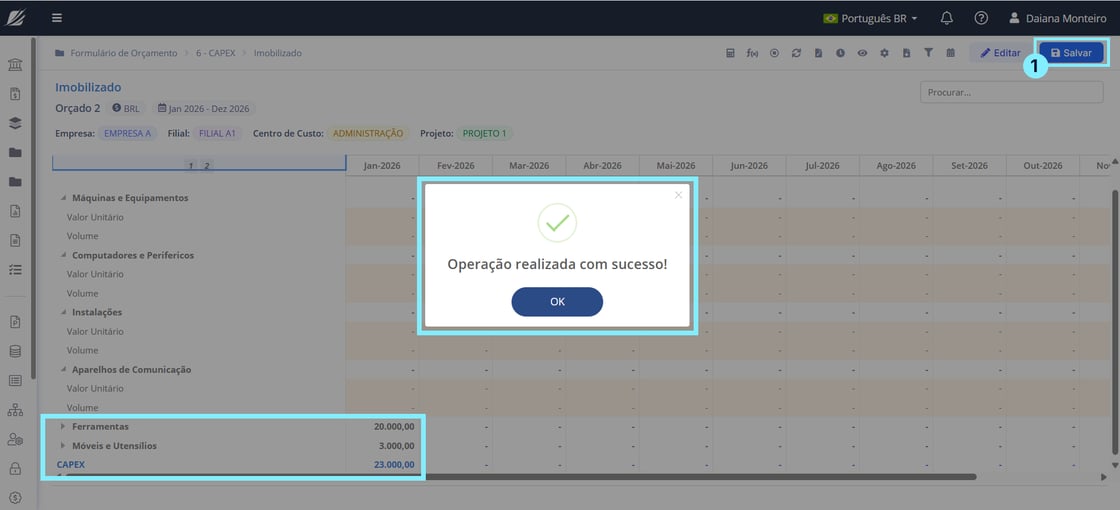Image resolution: width=1120 pixels, height=510 pixels.
Task: Click the Procurar search field
Action: pos(1011,92)
